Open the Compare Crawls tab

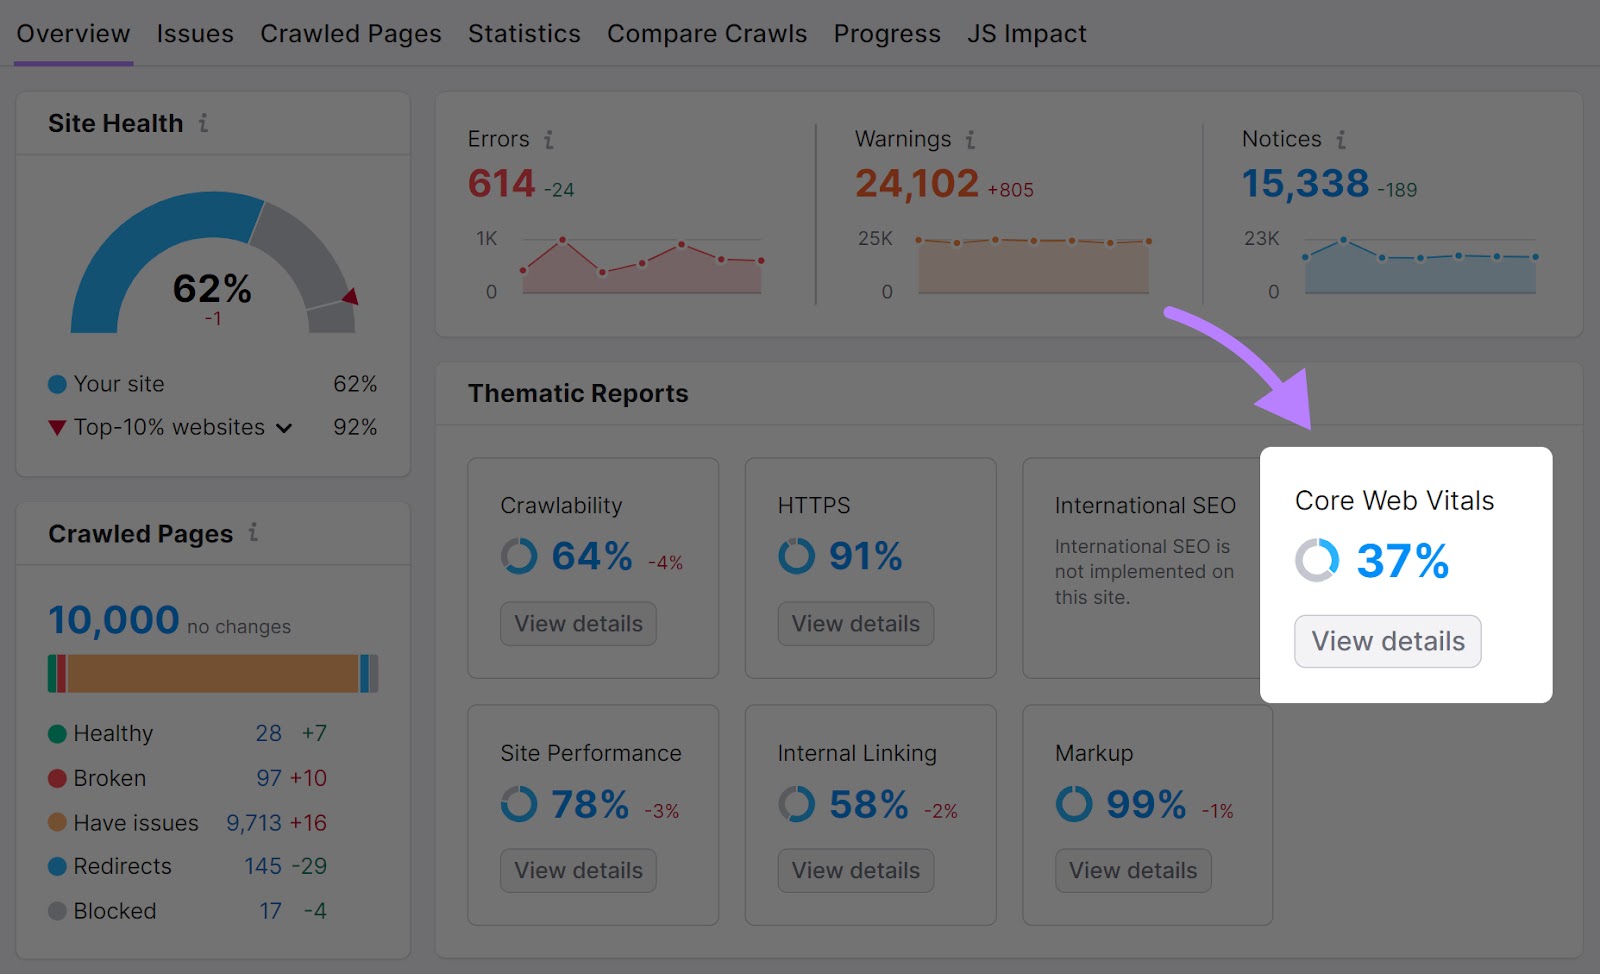[707, 33]
